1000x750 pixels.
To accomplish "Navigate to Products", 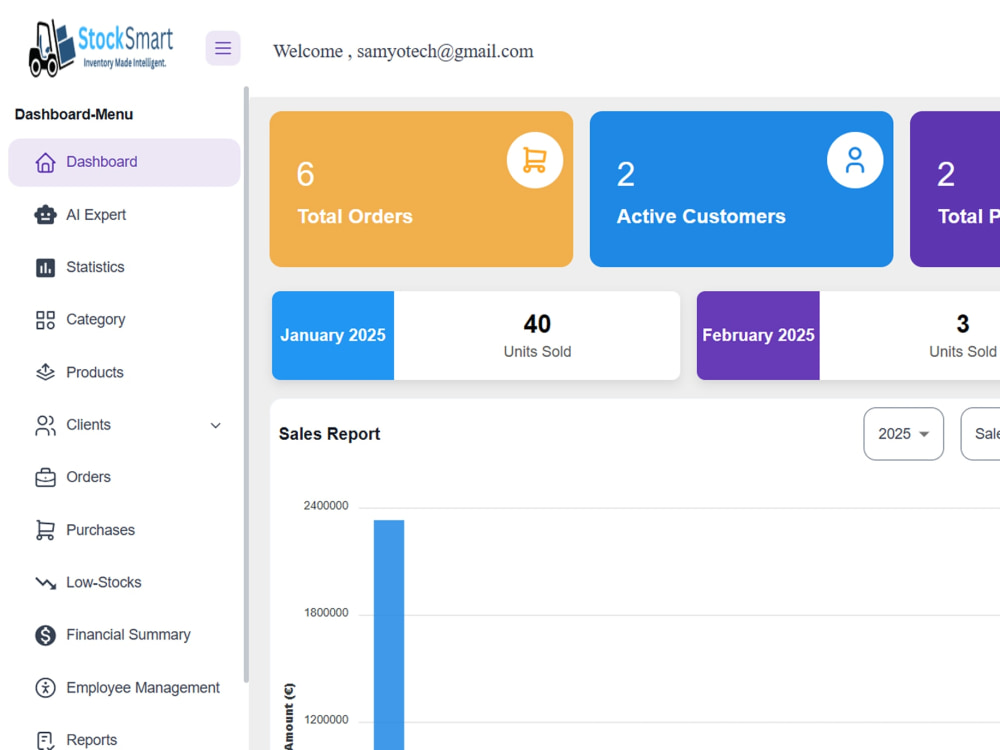I will tap(124, 372).
